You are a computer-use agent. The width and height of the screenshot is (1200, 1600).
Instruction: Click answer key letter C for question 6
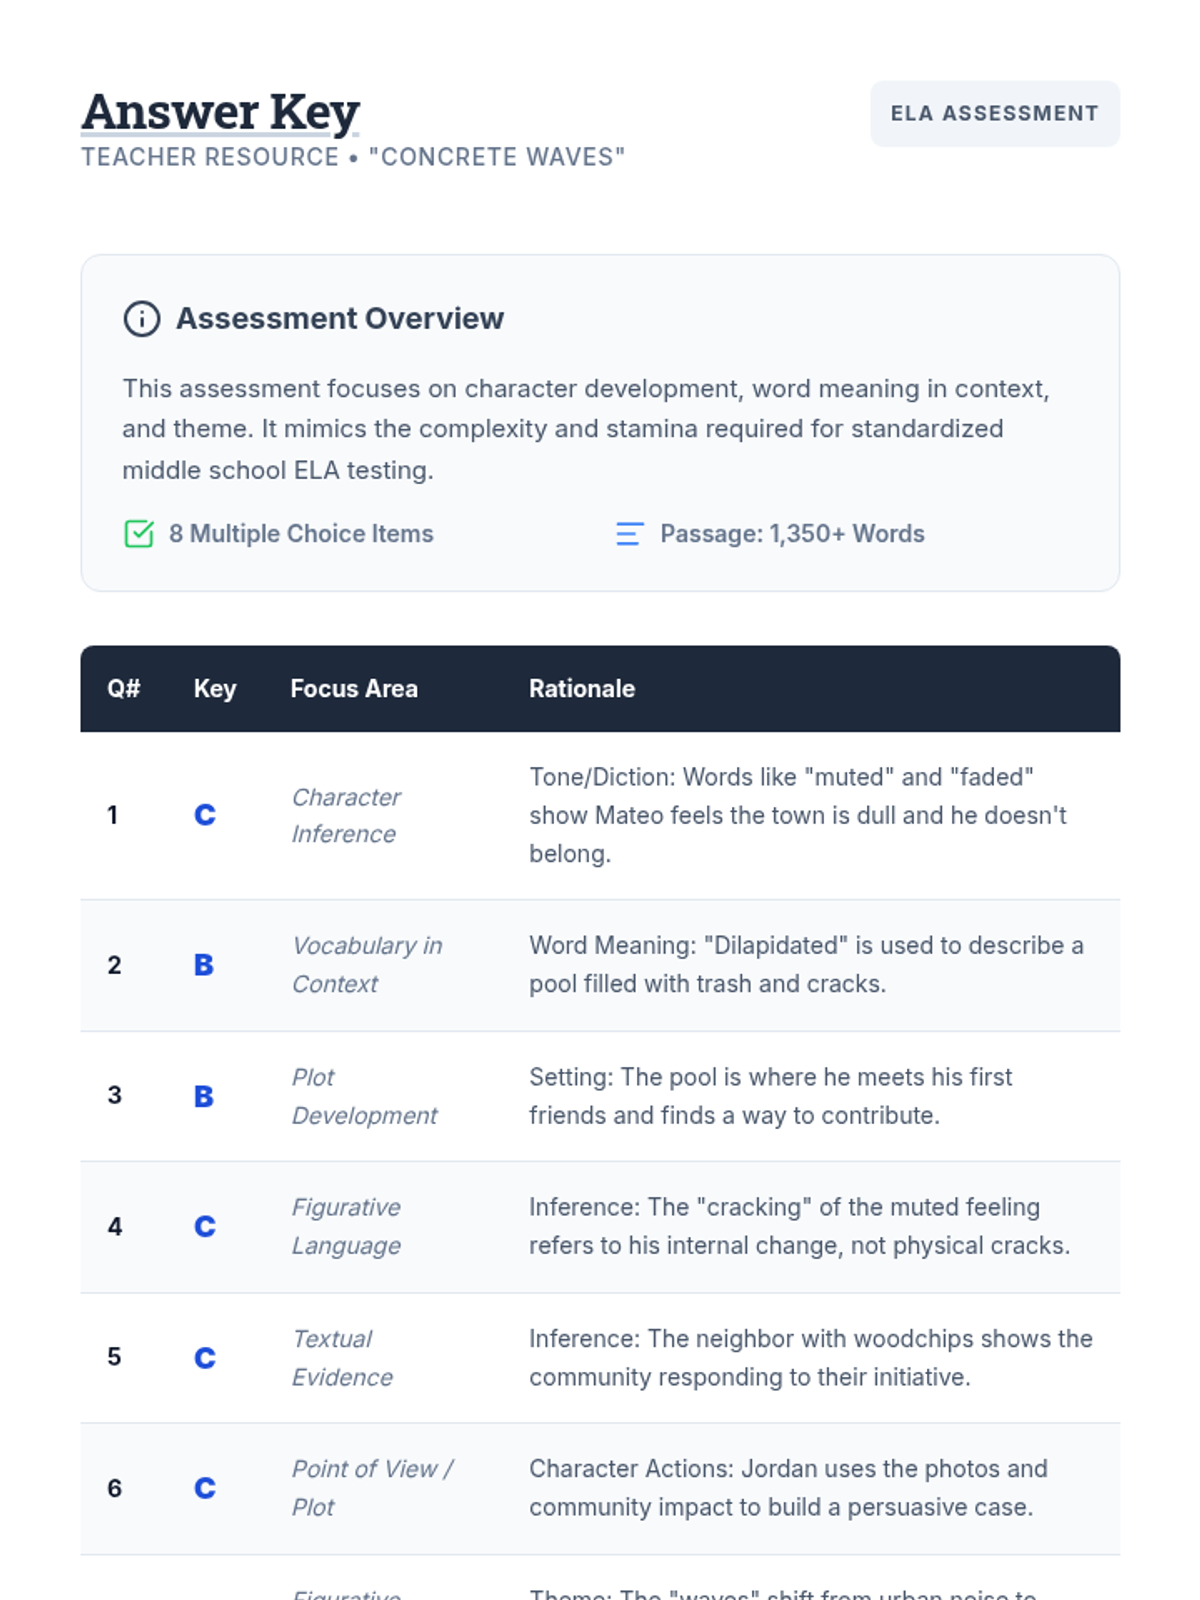[x=205, y=1488]
